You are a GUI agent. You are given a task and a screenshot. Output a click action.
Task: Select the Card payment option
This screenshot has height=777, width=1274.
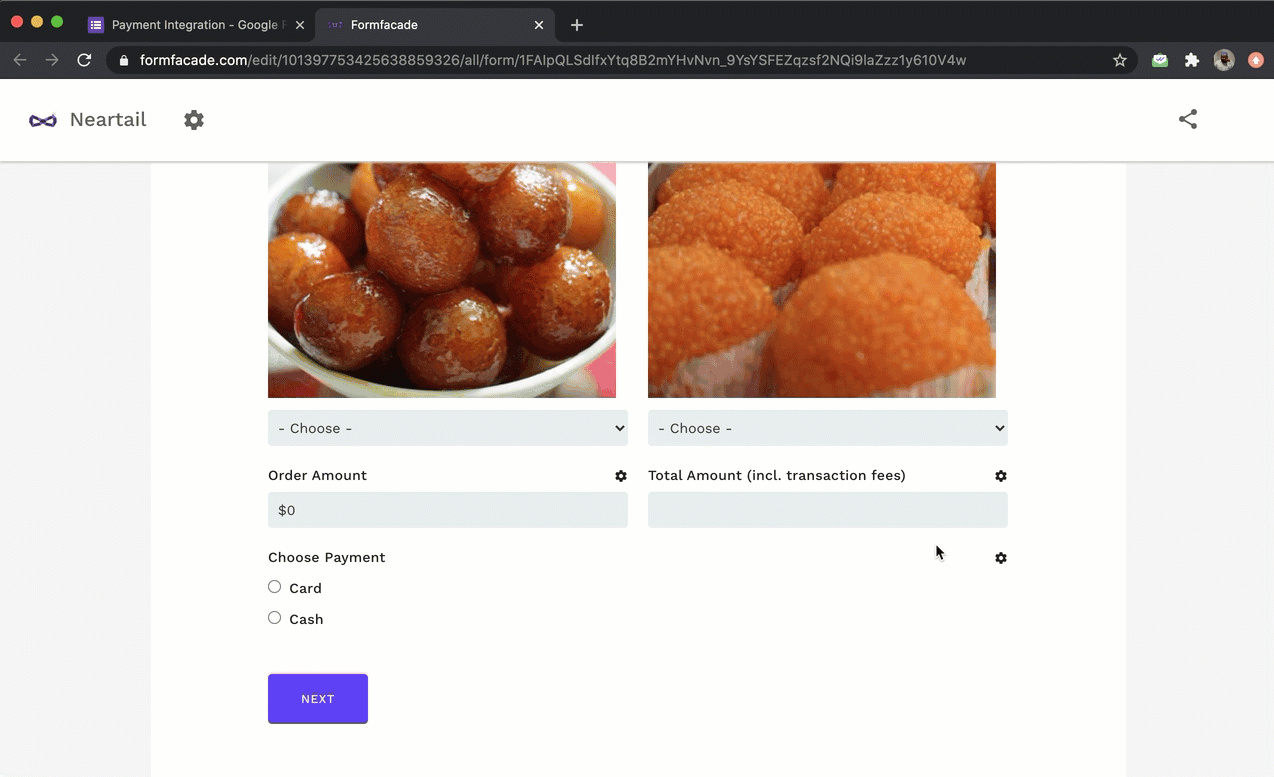coord(275,587)
